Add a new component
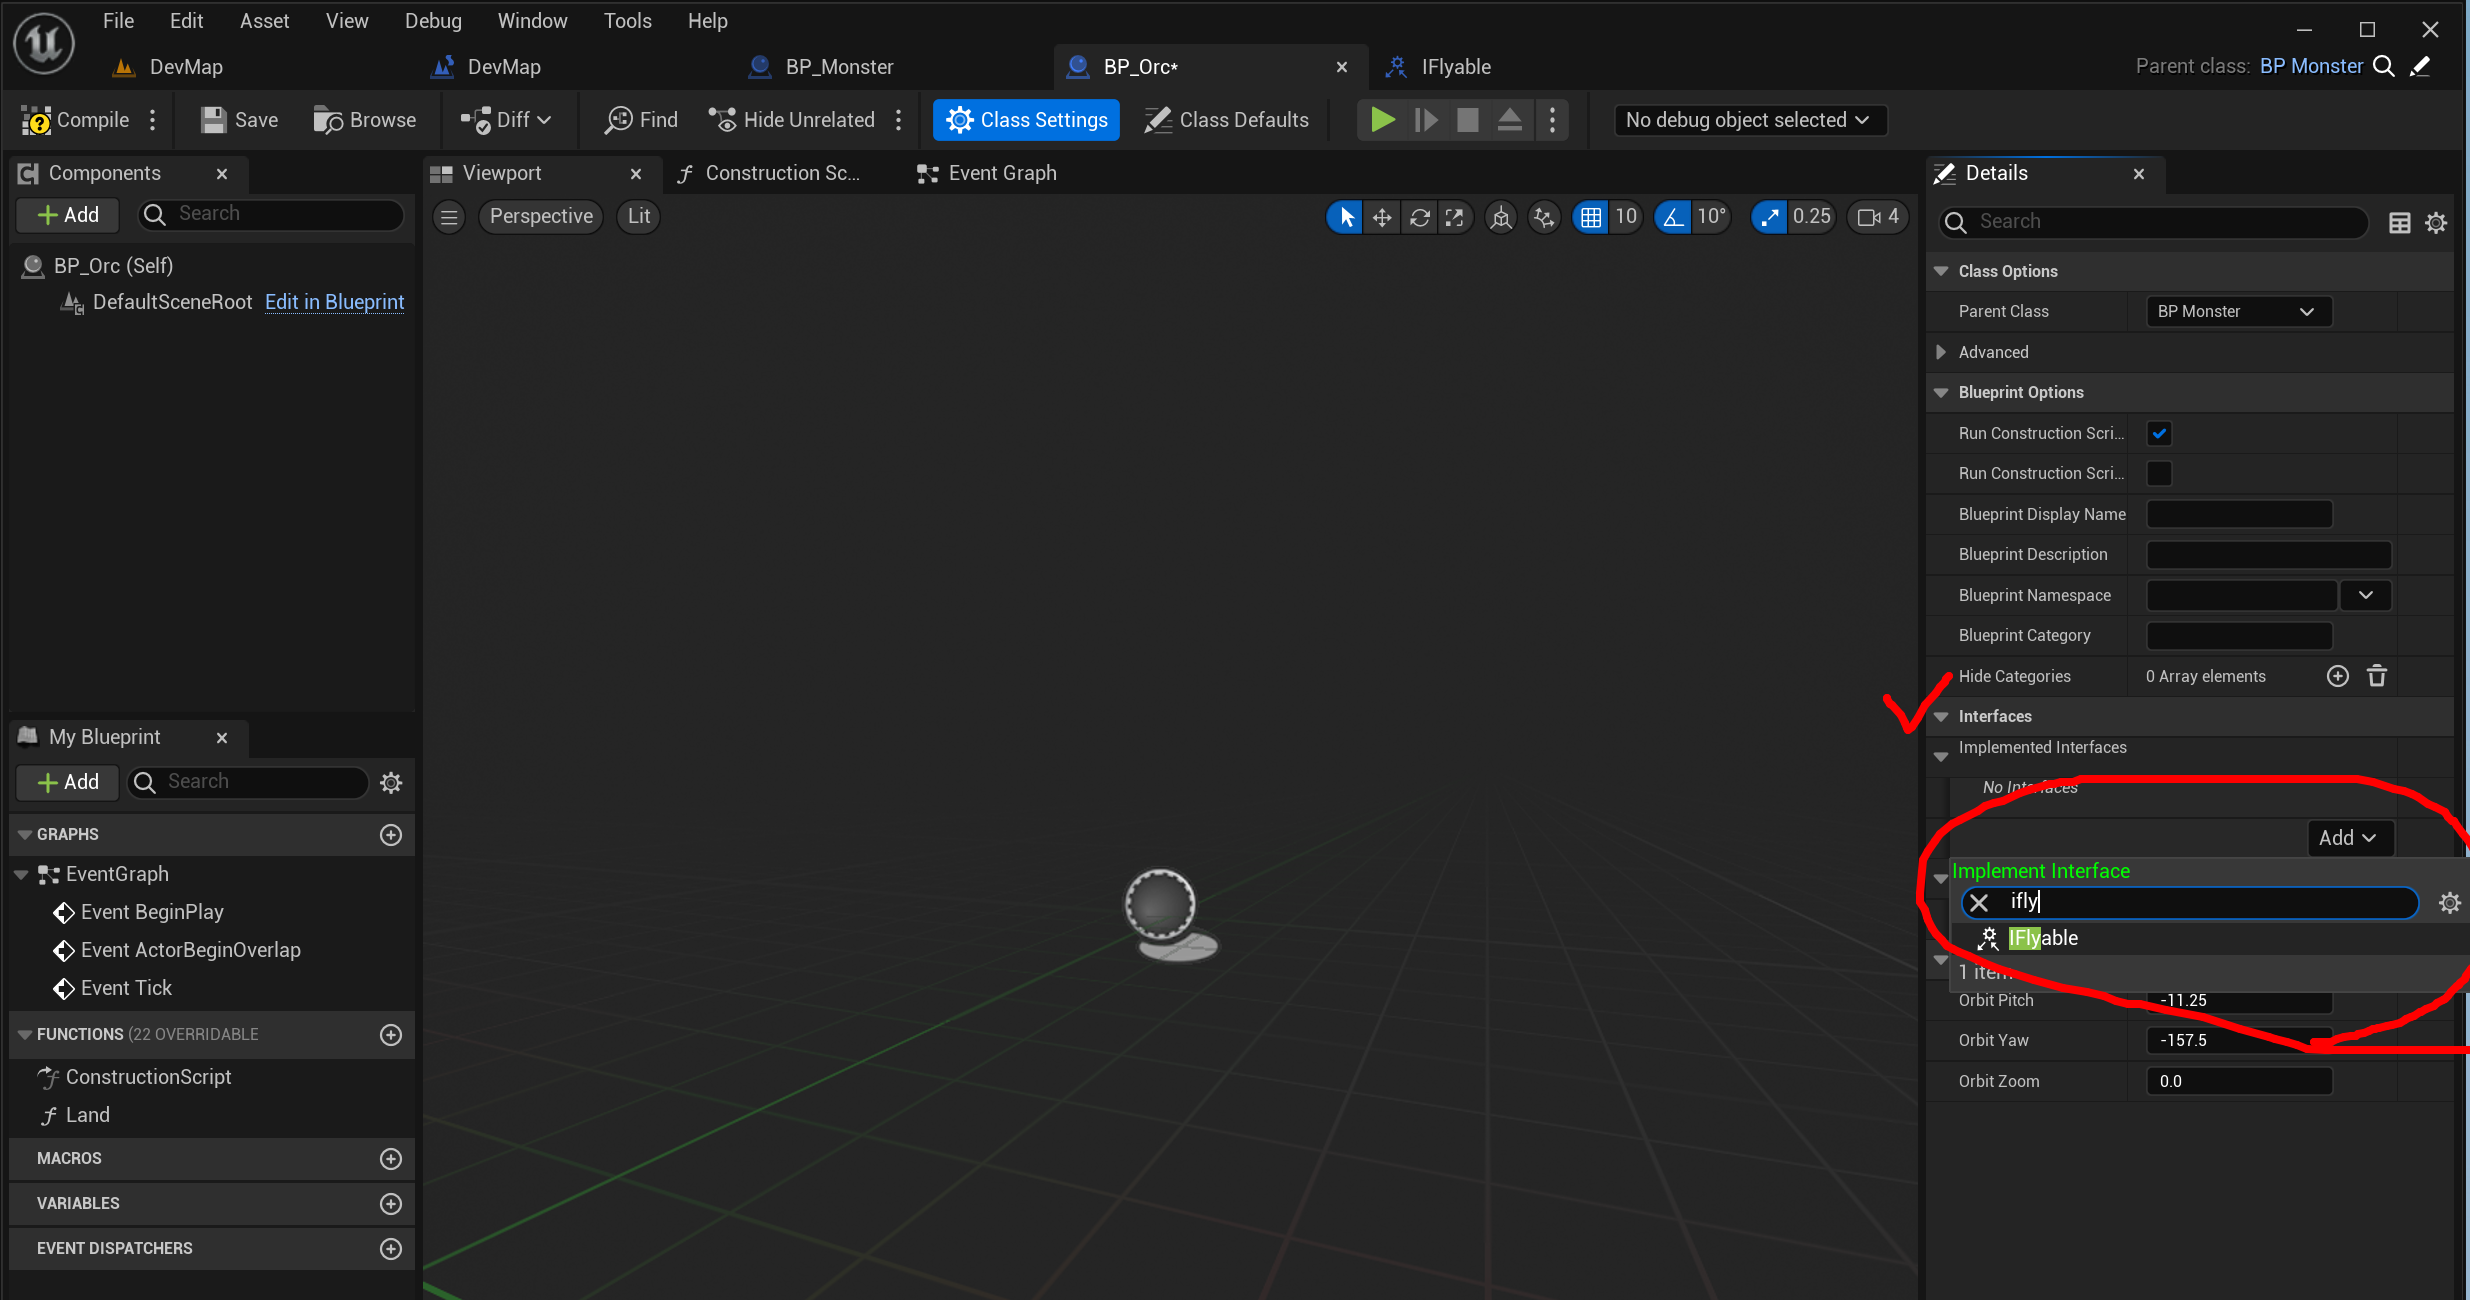 (67, 215)
